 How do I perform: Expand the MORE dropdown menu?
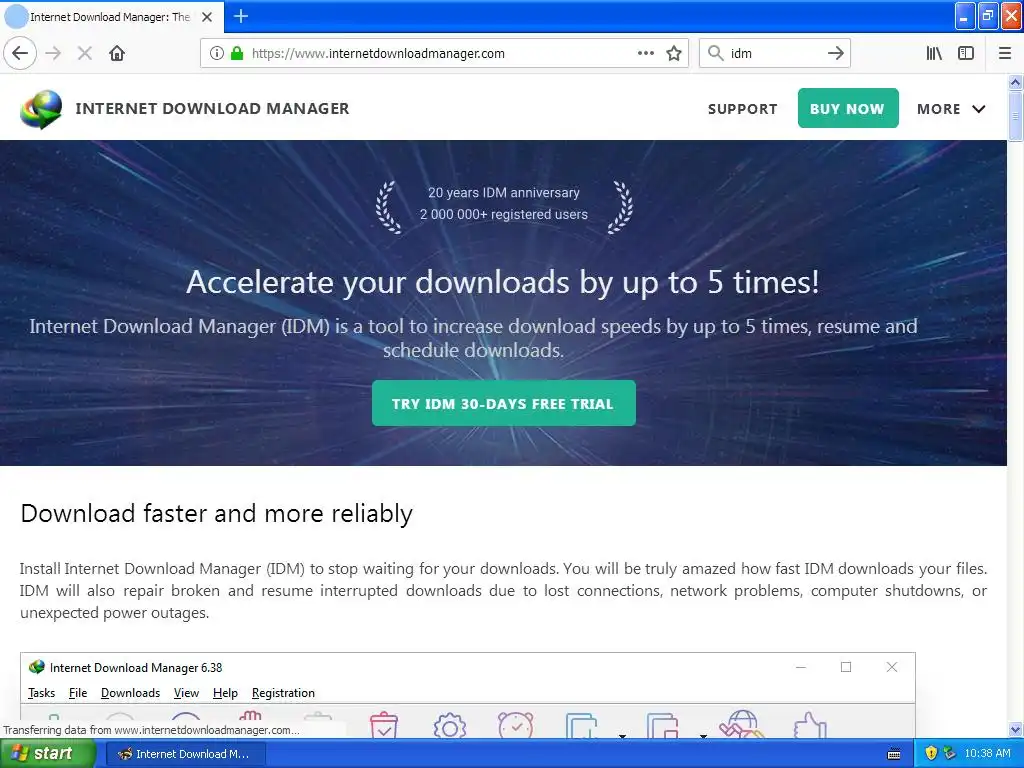(951, 109)
